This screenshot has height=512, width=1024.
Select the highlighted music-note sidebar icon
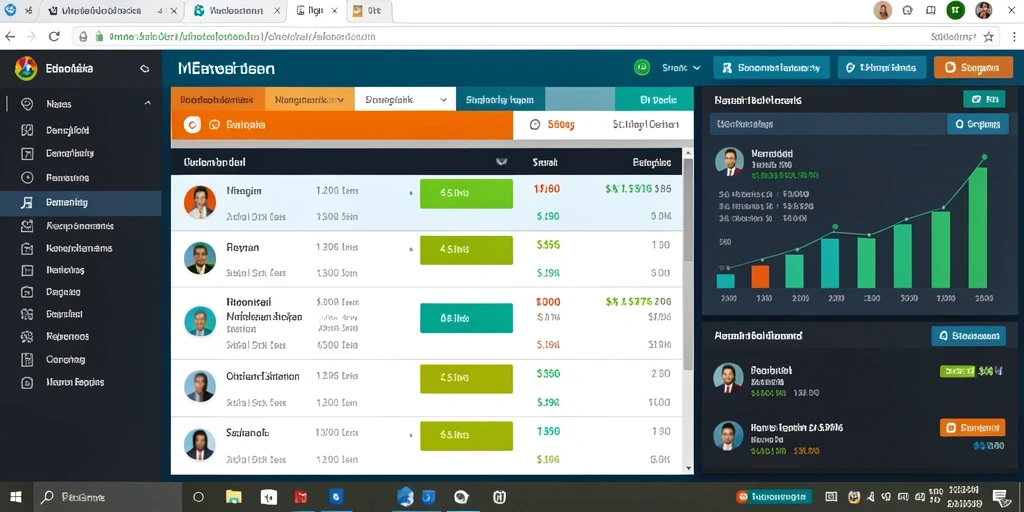coord(27,202)
